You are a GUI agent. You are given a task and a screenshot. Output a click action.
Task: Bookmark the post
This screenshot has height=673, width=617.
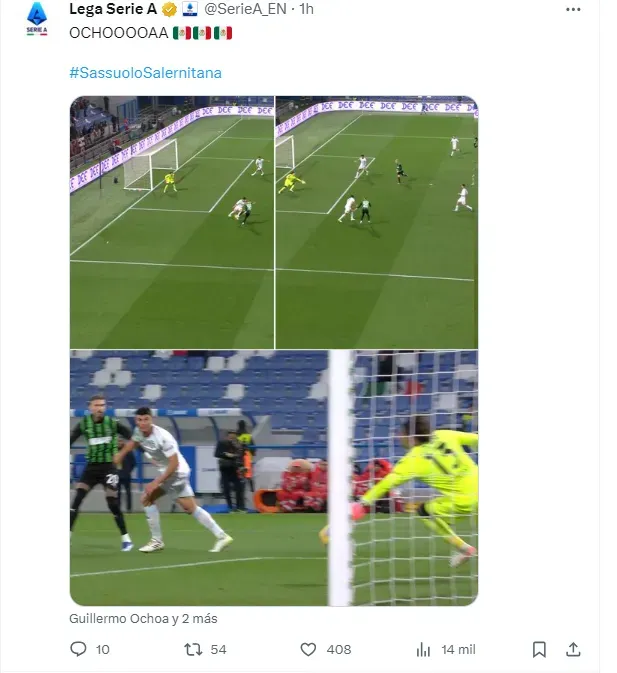click(x=539, y=649)
